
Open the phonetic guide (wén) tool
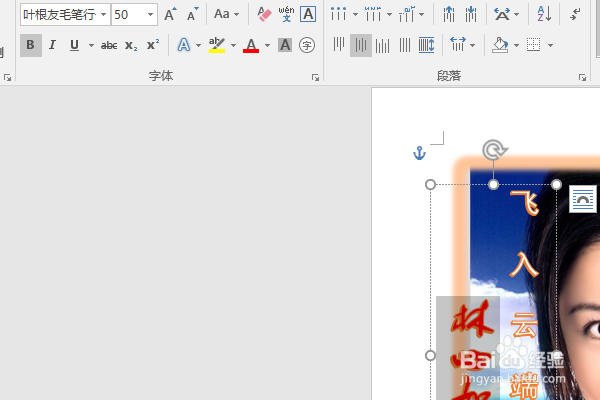pos(286,14)
